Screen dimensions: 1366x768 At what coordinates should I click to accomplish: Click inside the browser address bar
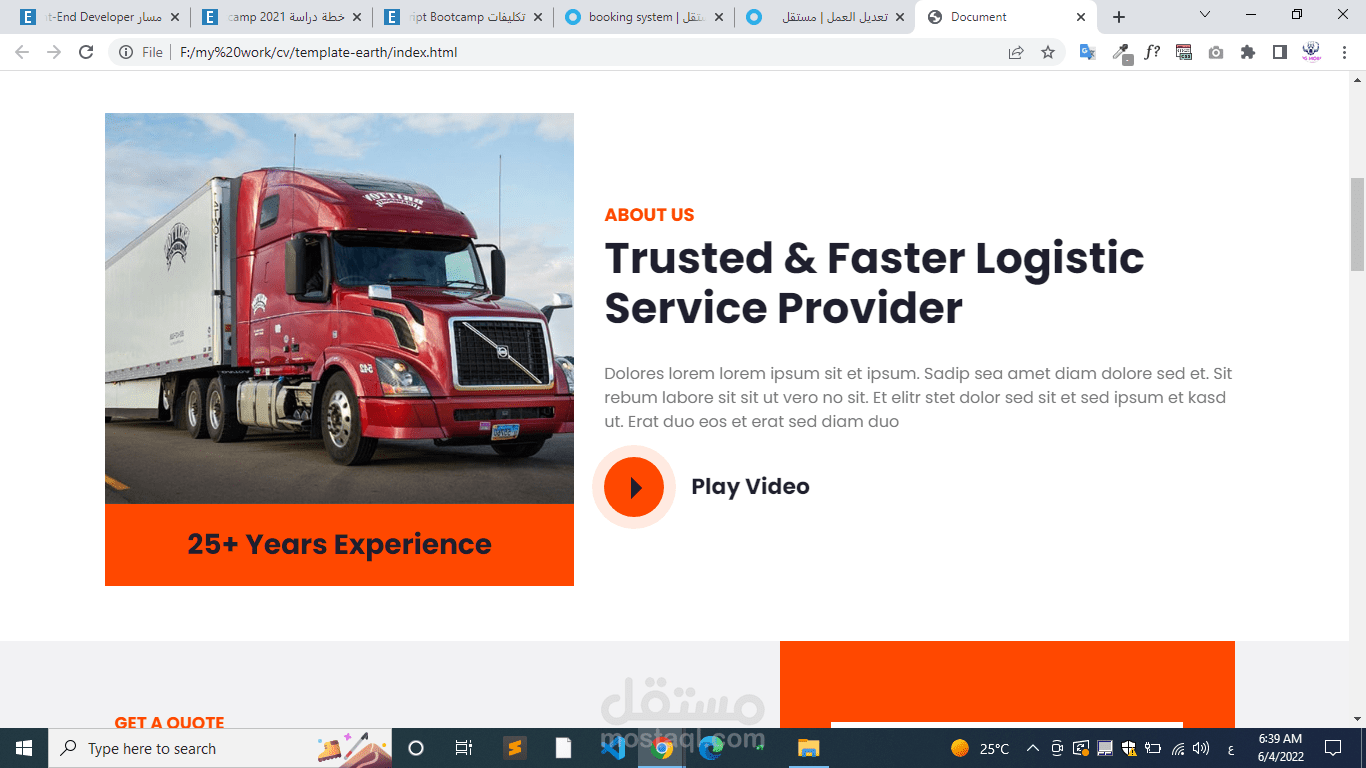tap(400, 52)
